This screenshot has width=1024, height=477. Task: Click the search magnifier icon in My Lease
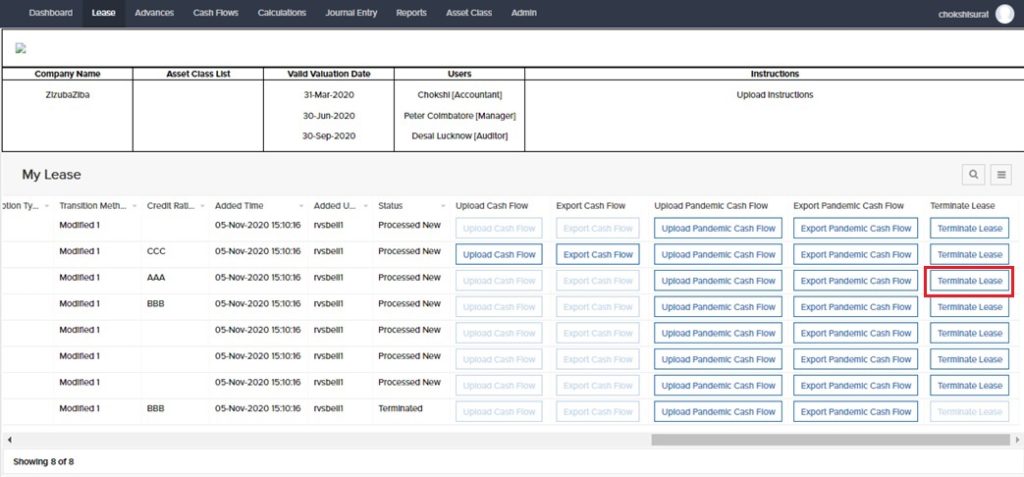(x=973, y=175)
